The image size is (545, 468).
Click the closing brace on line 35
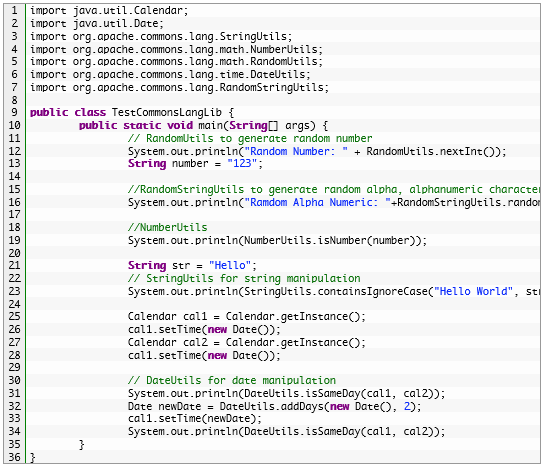pos(82,444)
